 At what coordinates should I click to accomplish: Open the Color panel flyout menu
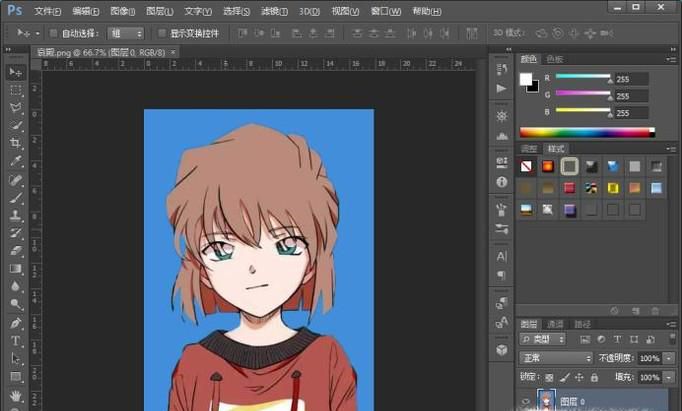(671, 59)
